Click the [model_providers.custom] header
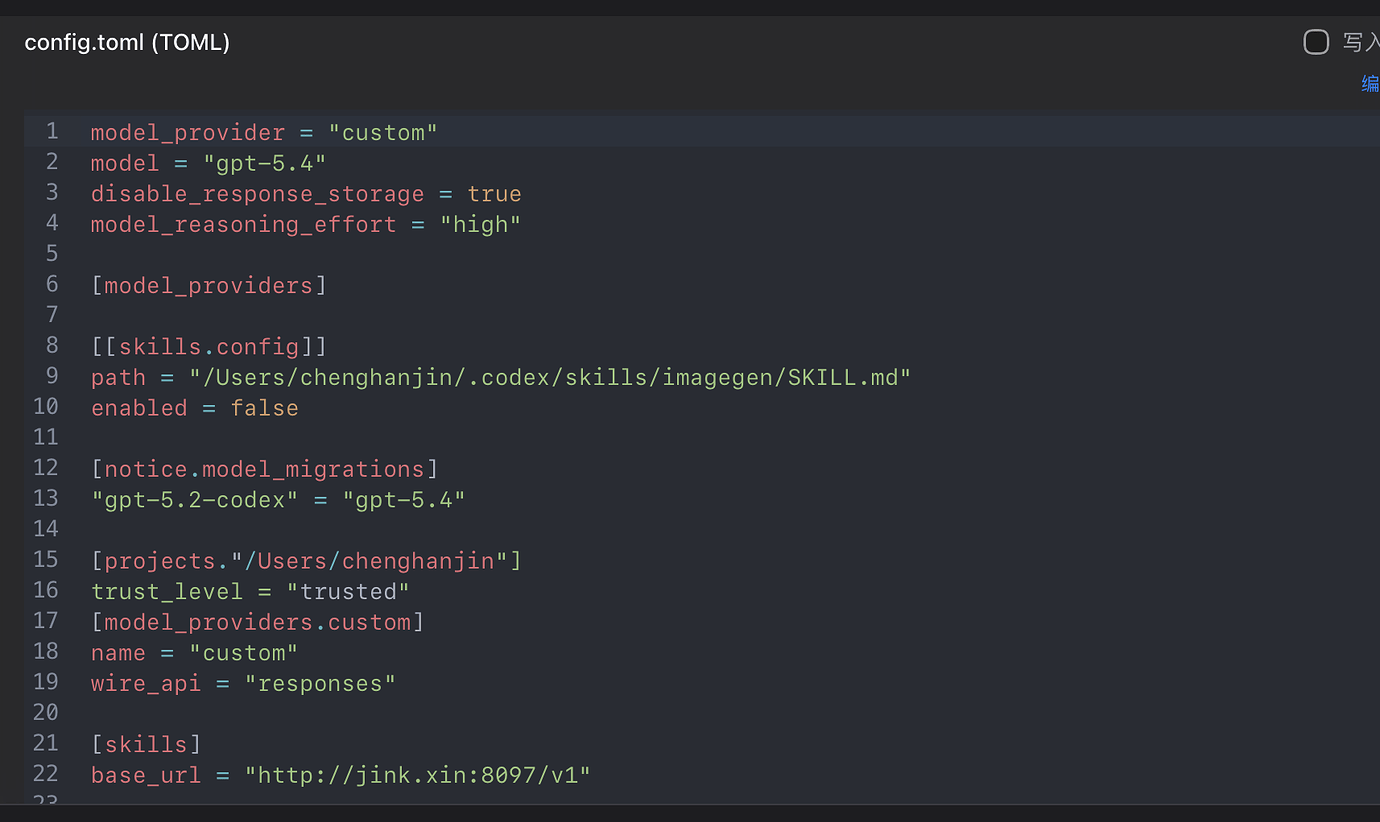The width and height of the screenshot is (1380, 822). (258, 622)
